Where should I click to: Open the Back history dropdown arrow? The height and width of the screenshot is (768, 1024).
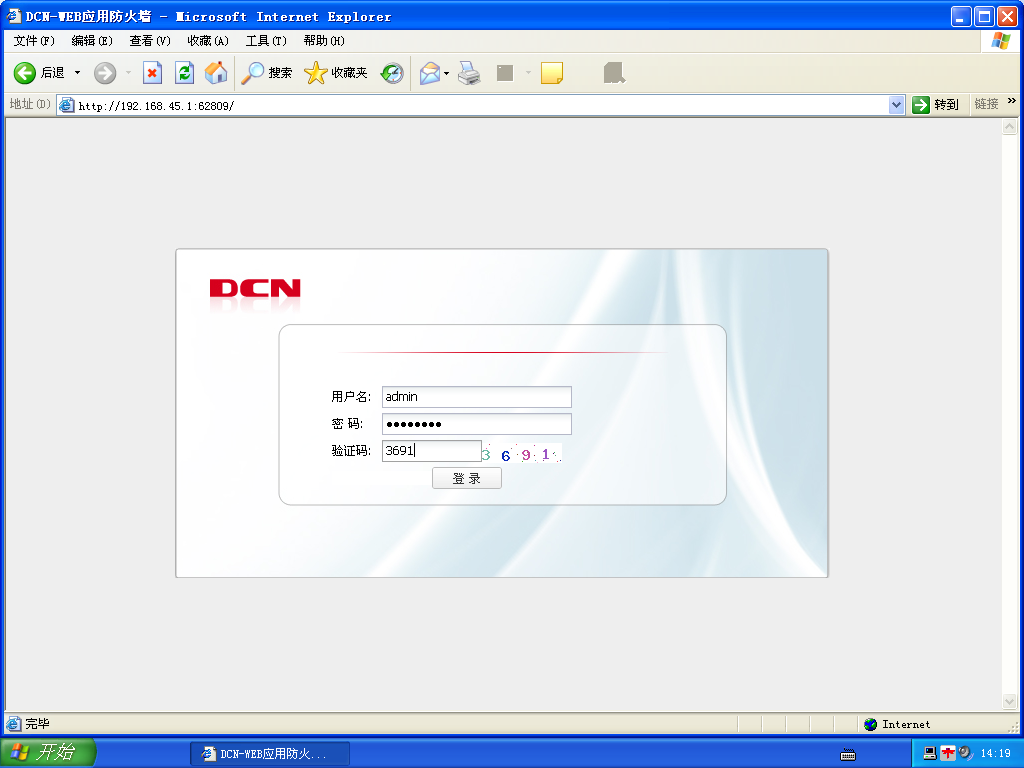point(77,72)
